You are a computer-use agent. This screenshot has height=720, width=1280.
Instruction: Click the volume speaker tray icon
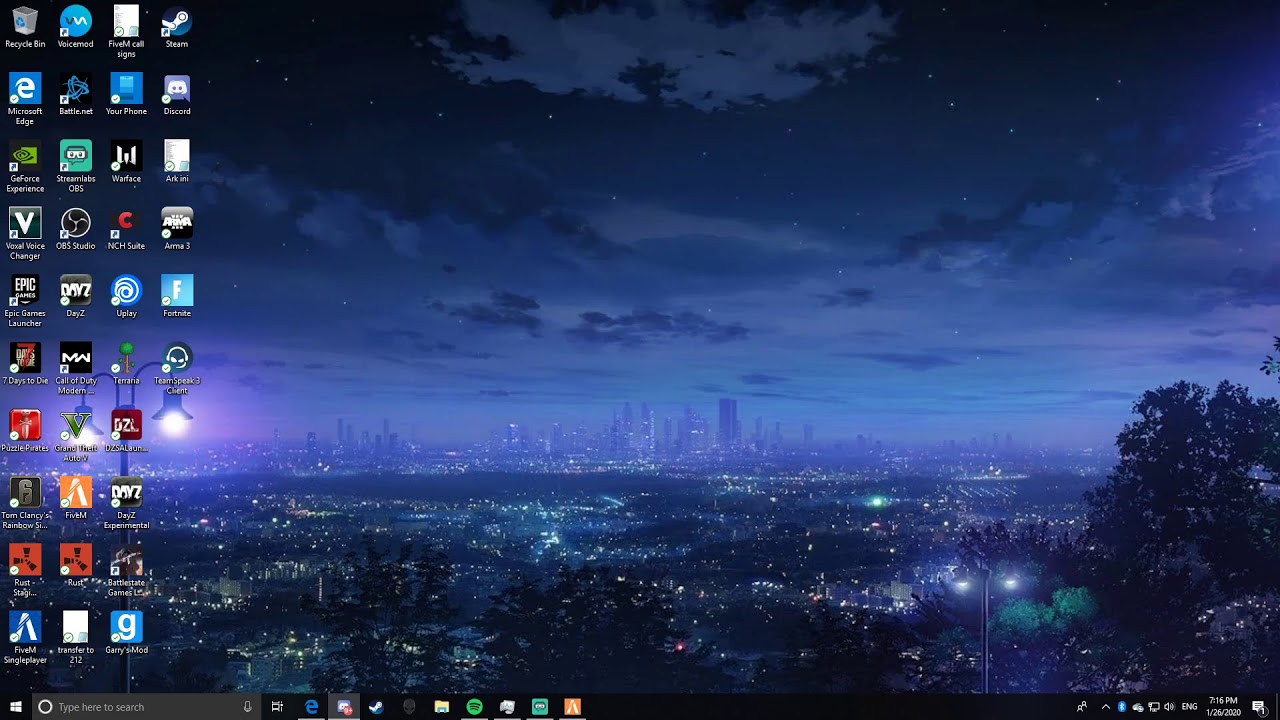[1169, 707]
